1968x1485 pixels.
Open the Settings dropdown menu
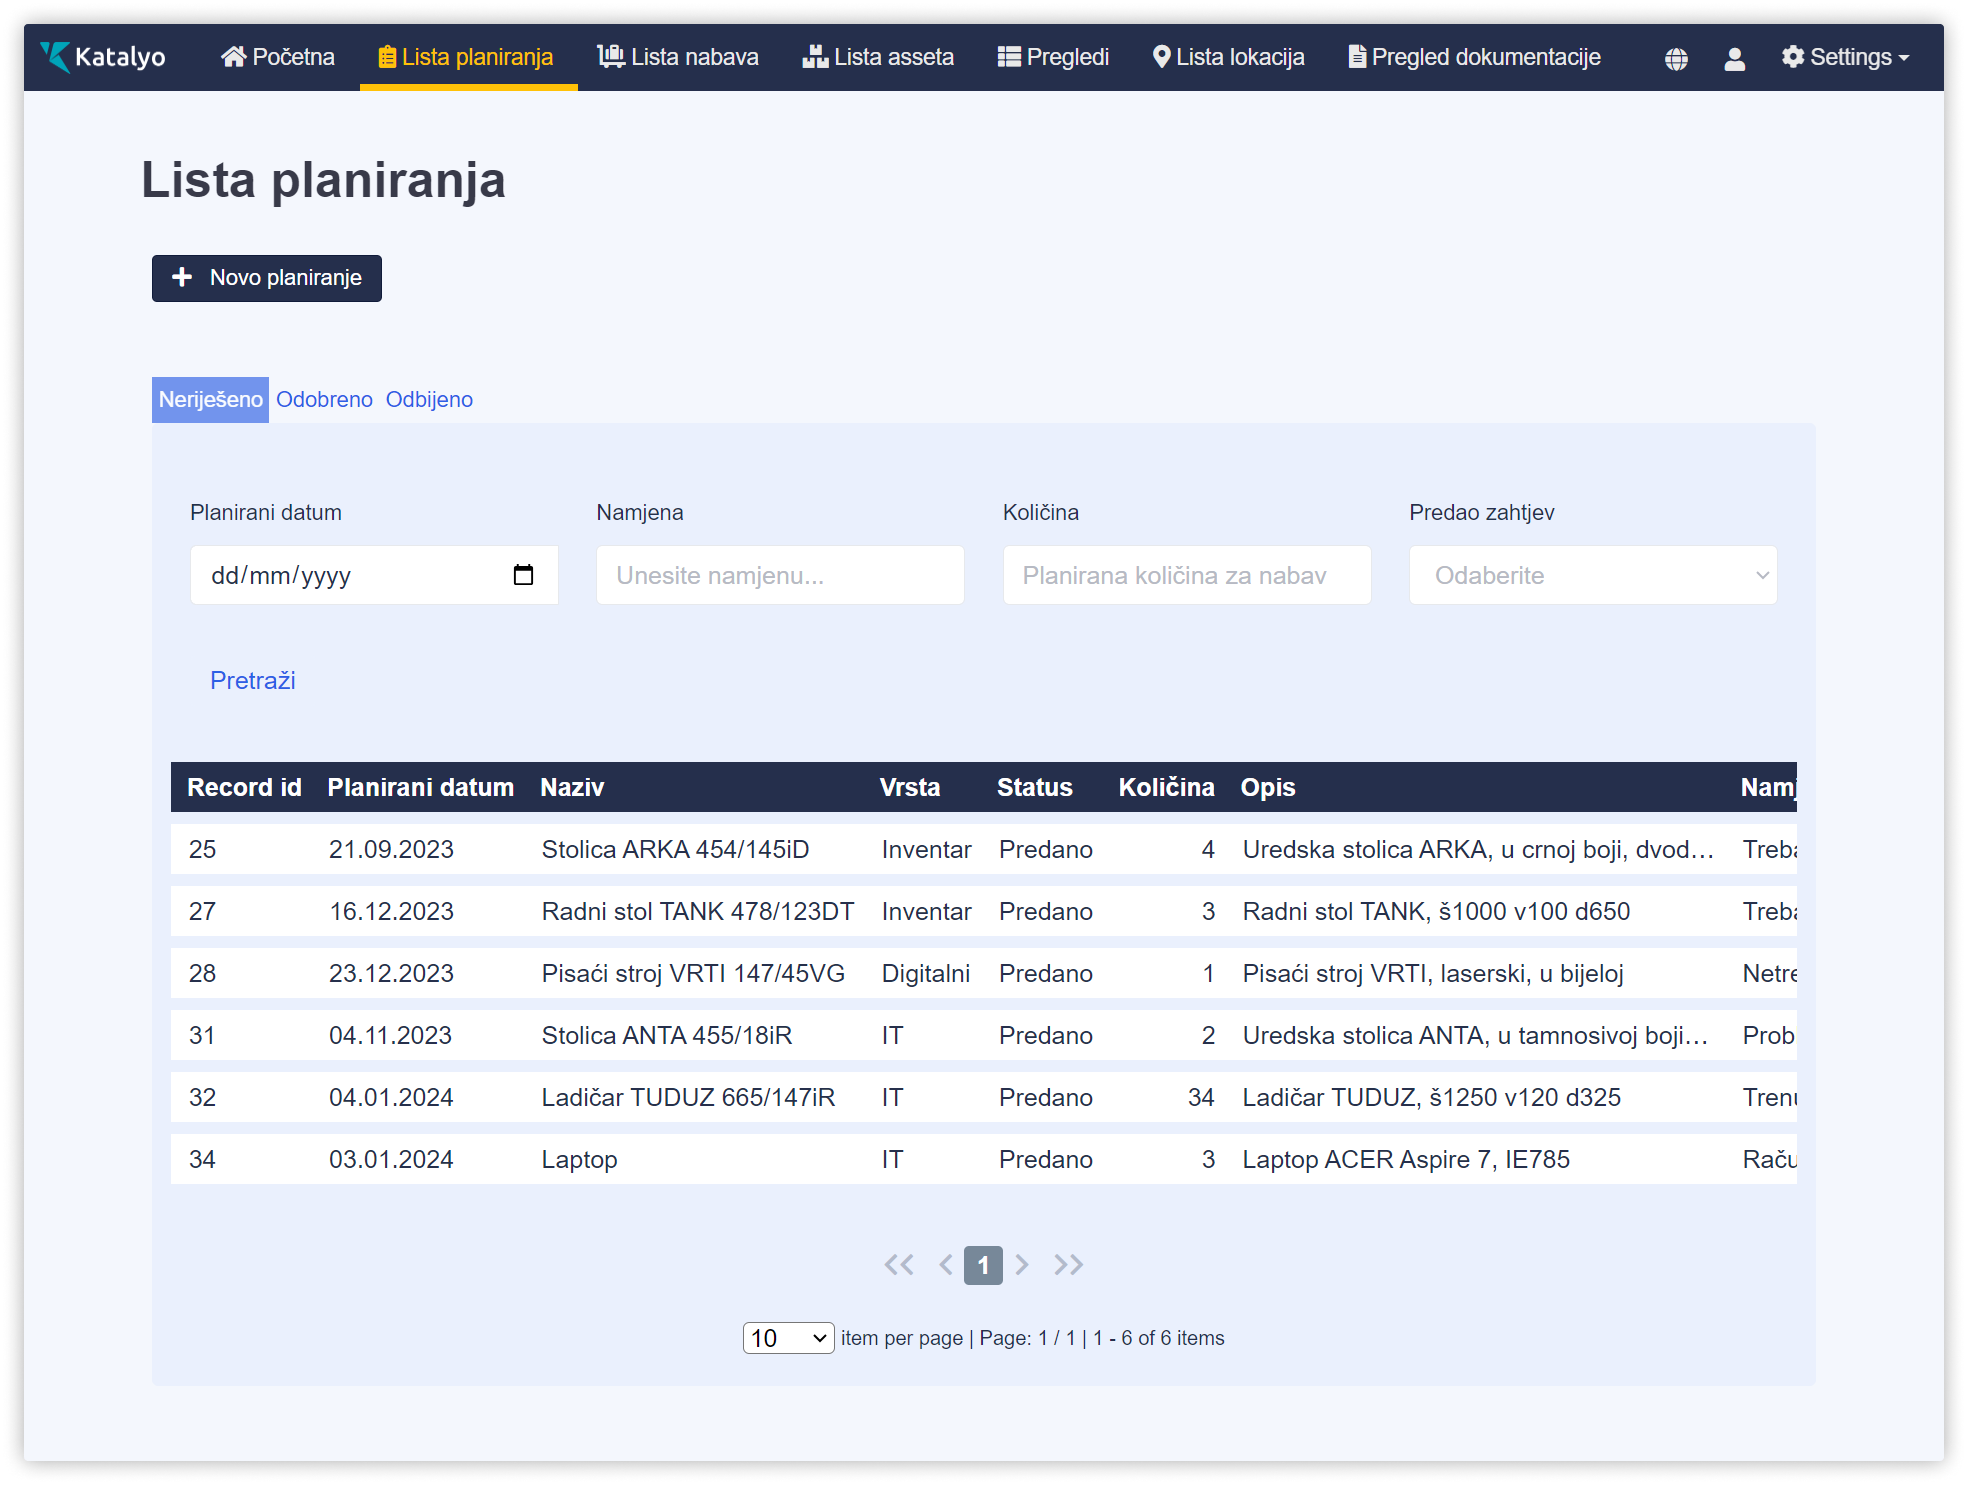(x=1844, y=57)
